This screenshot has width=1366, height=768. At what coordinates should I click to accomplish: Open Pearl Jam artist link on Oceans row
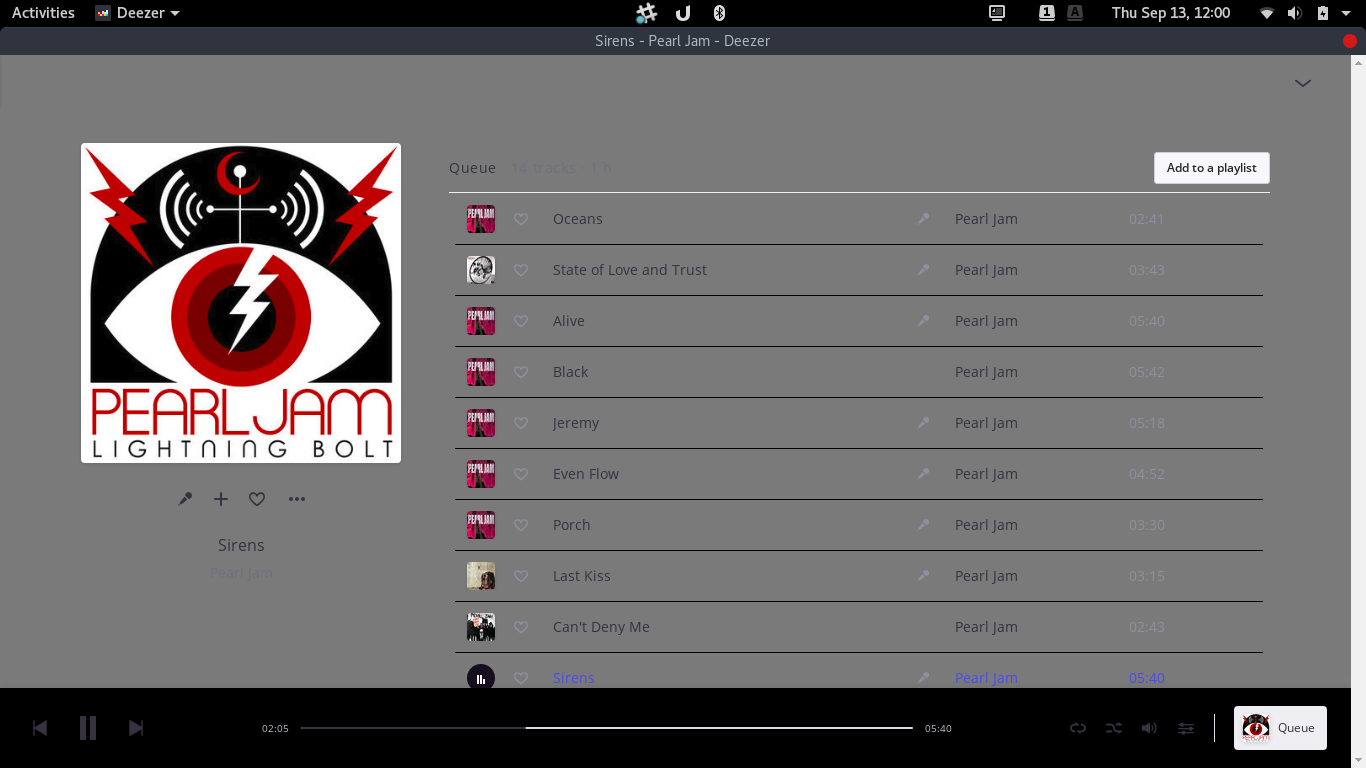[986, 219]
